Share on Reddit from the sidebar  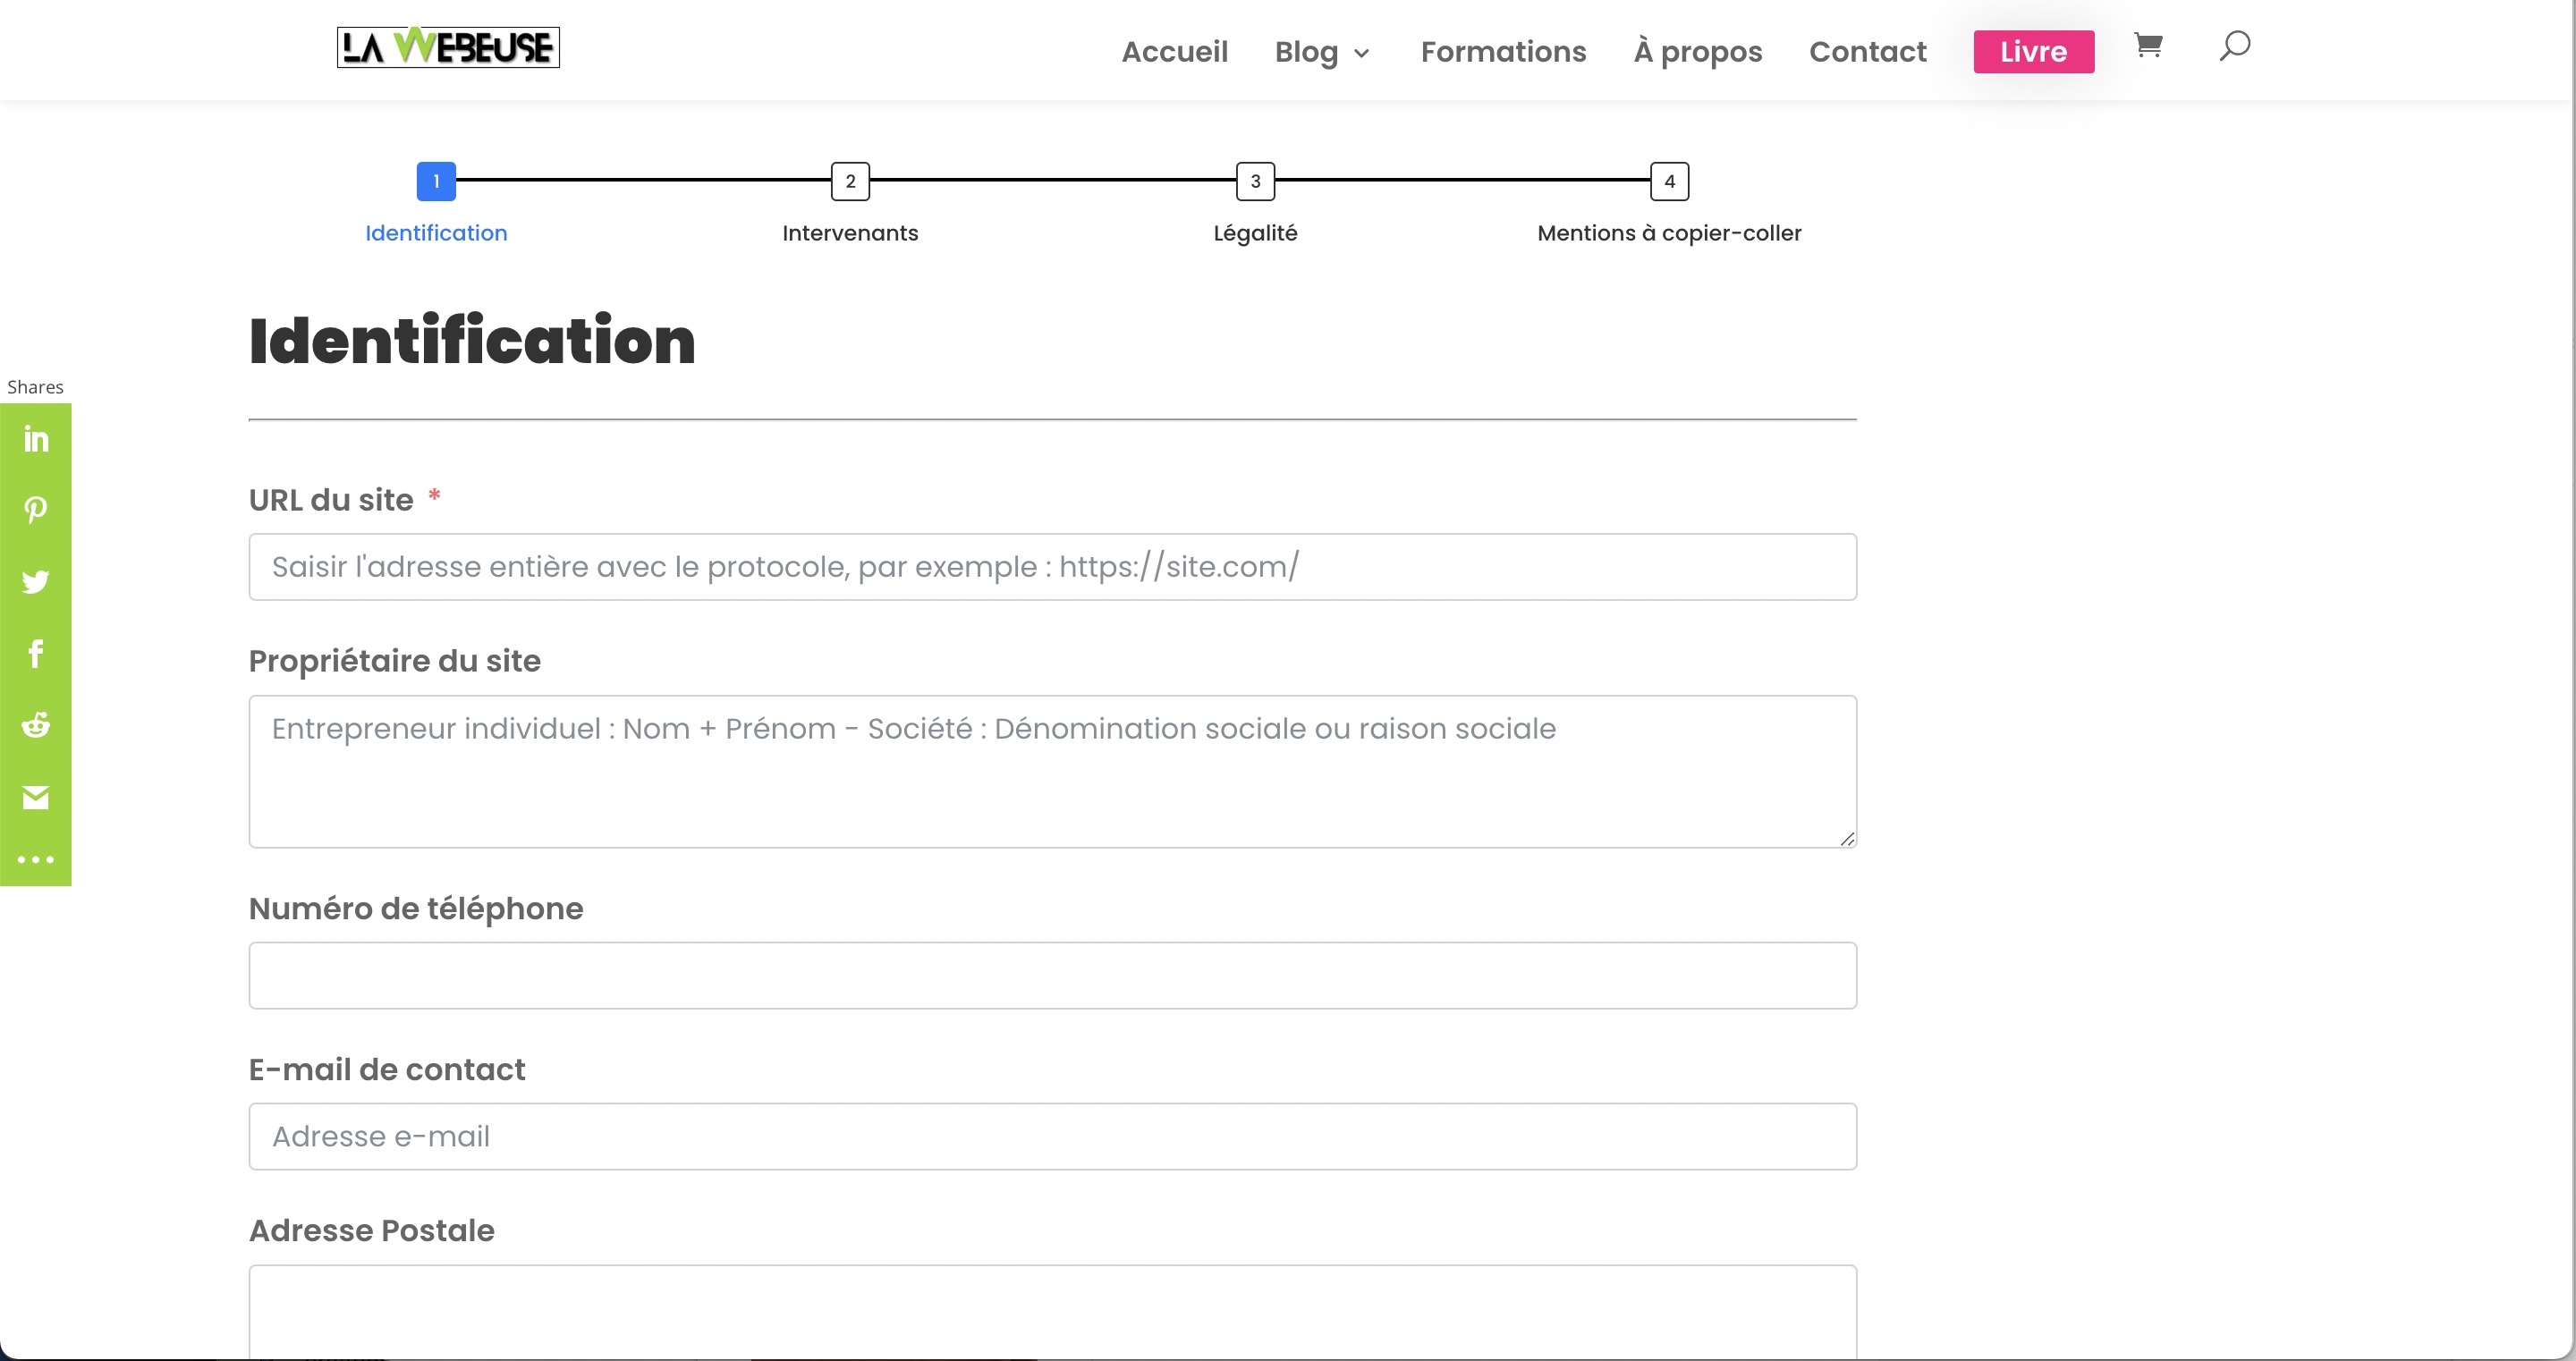(36, 725)
